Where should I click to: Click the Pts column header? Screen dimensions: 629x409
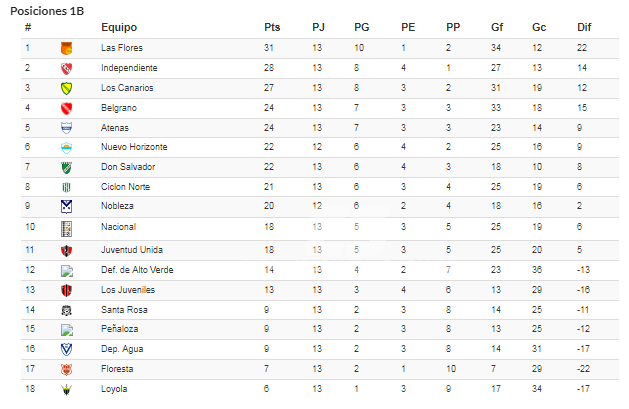click(272, 27)
